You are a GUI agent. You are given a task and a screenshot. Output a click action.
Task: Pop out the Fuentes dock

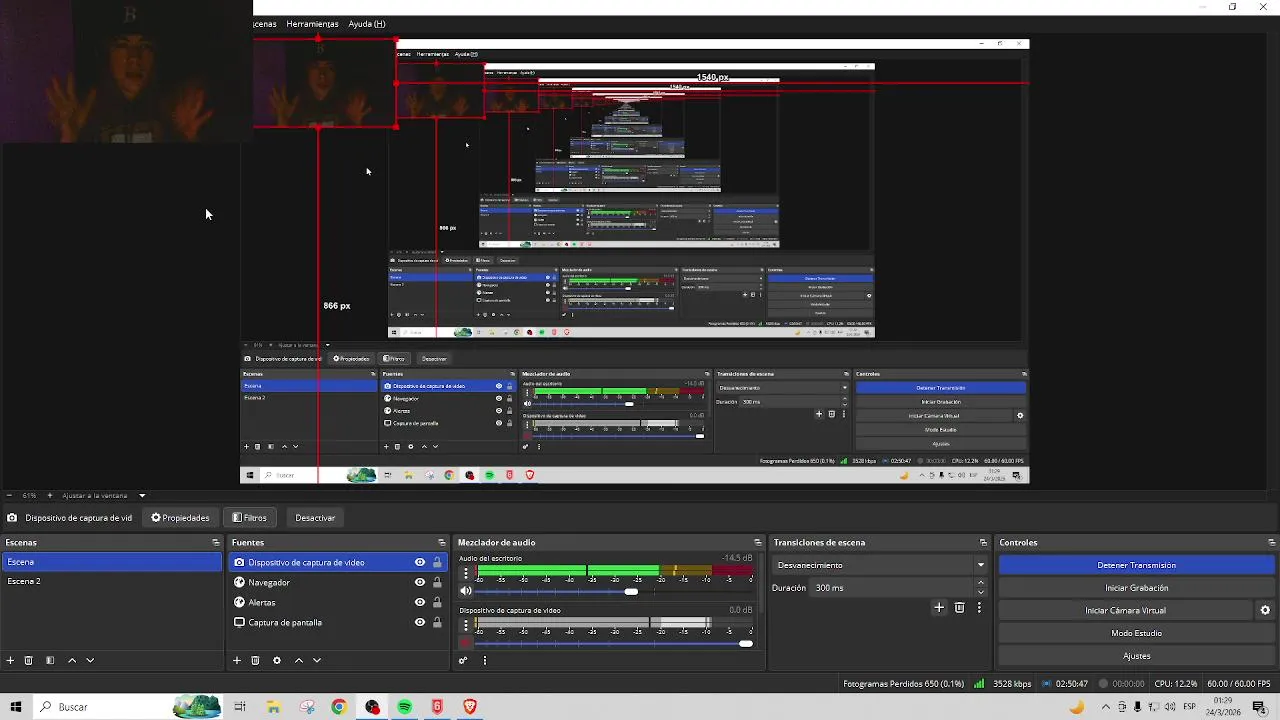pos(443,543)
